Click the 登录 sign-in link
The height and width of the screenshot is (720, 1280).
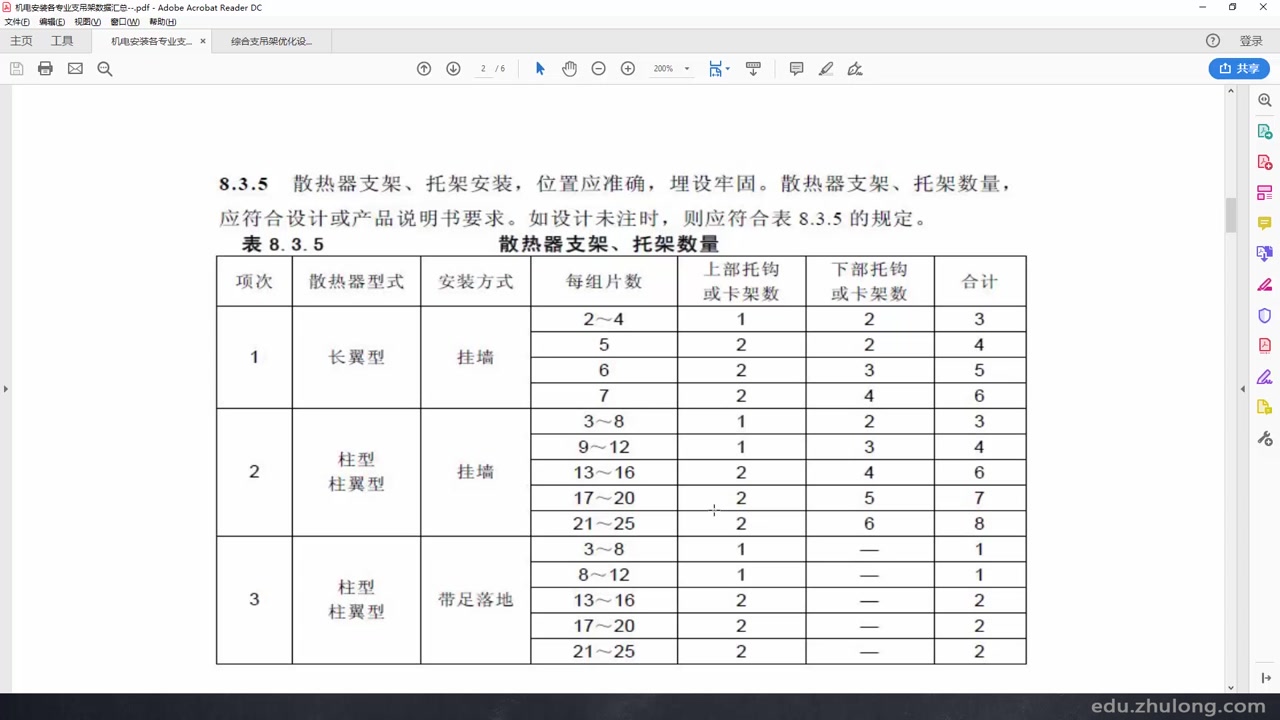(1251, 41)
